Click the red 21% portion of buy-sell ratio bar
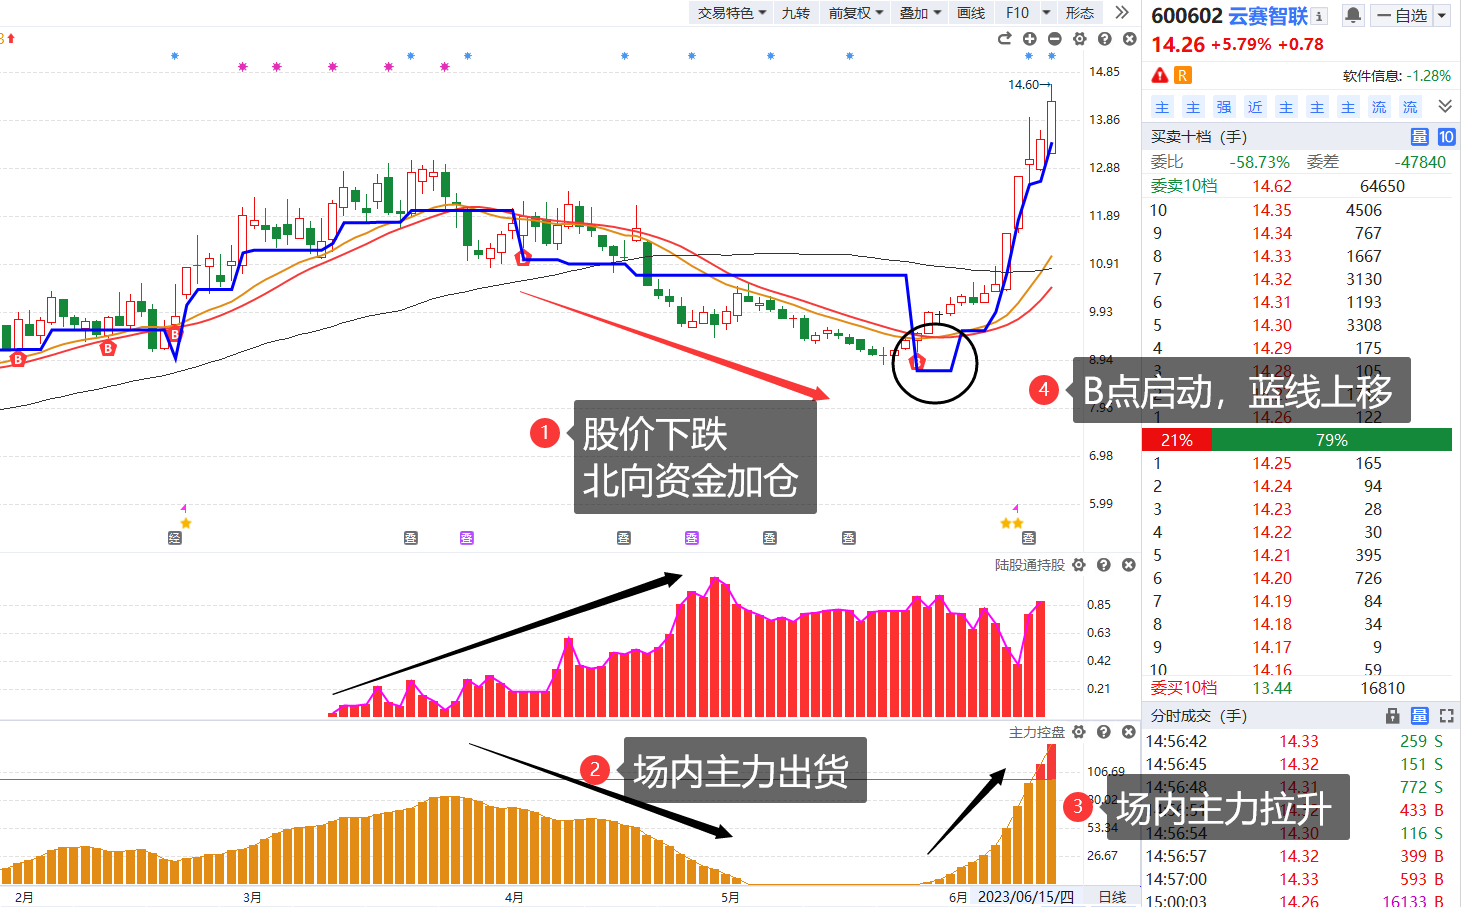The image size is (1461, 907). pos(1177,440)
